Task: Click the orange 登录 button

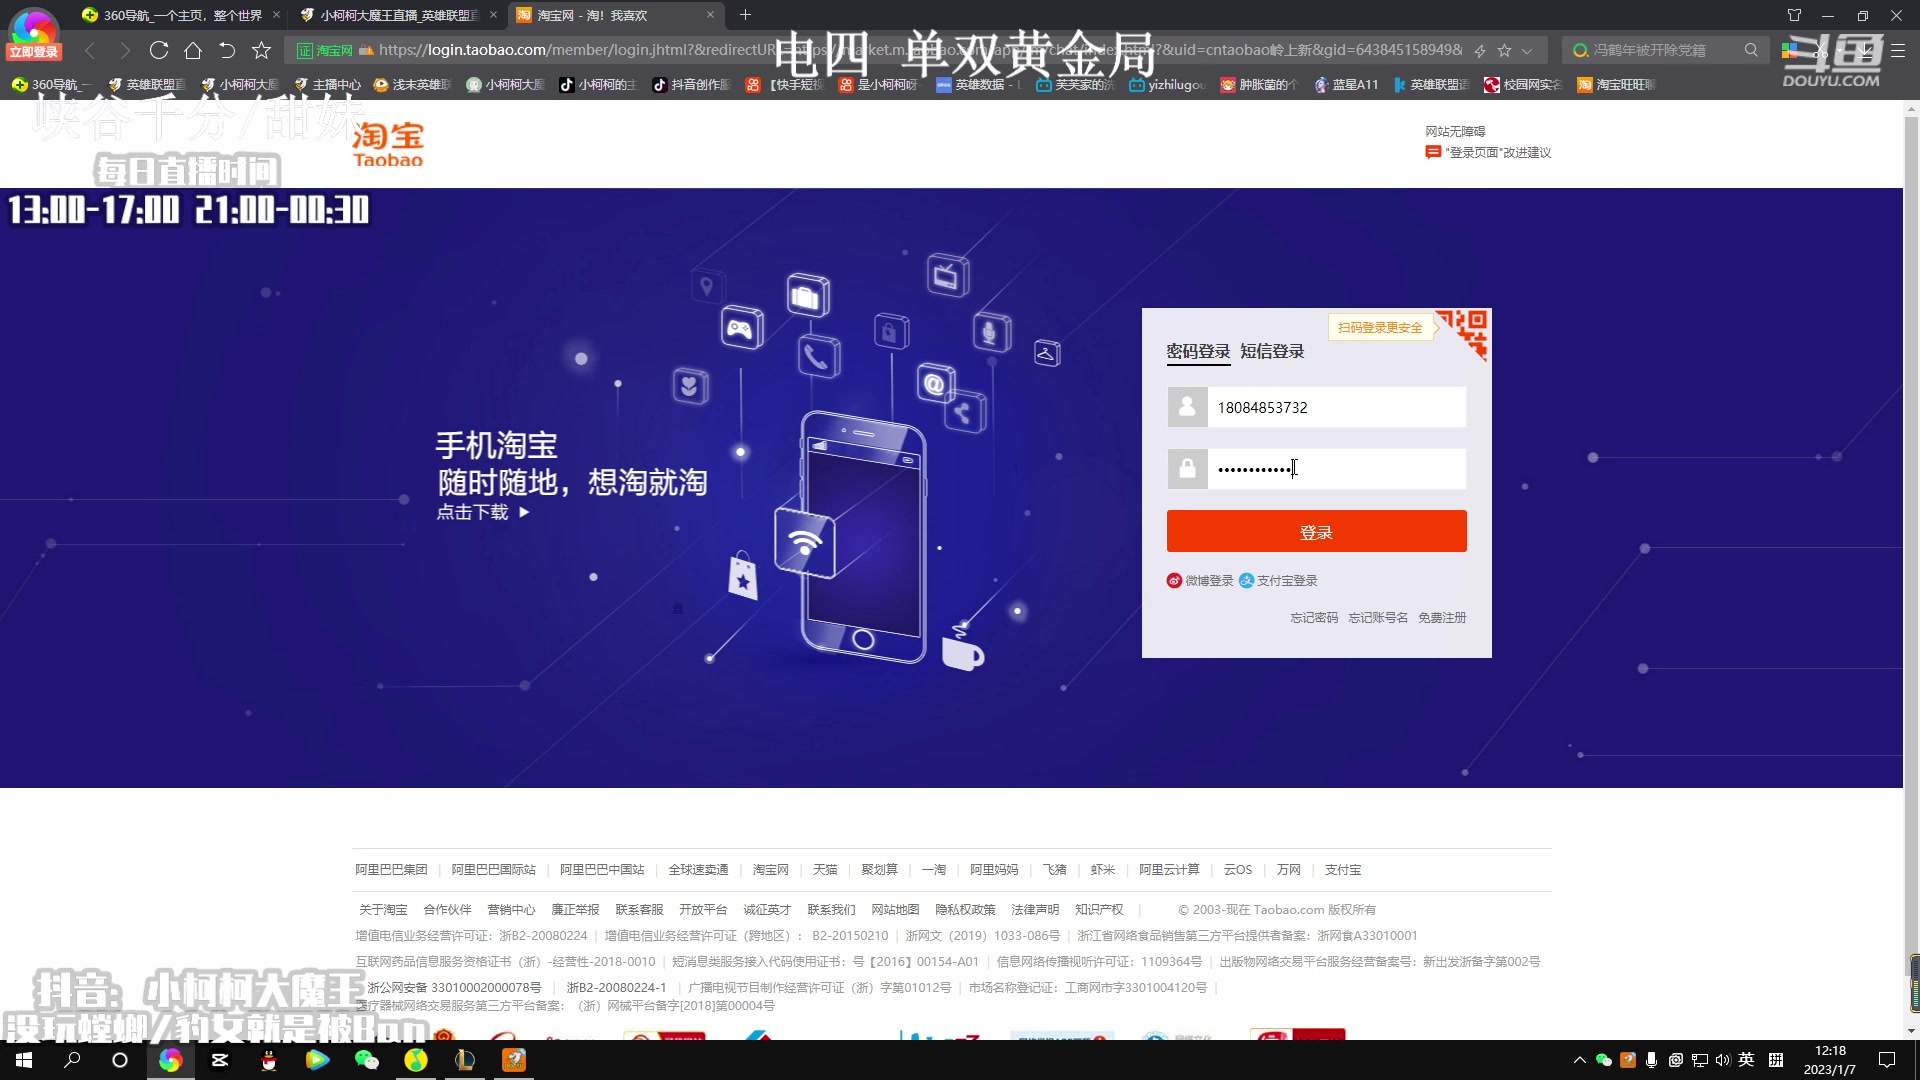Action: pyautogui.click(x=1316, y=531)
